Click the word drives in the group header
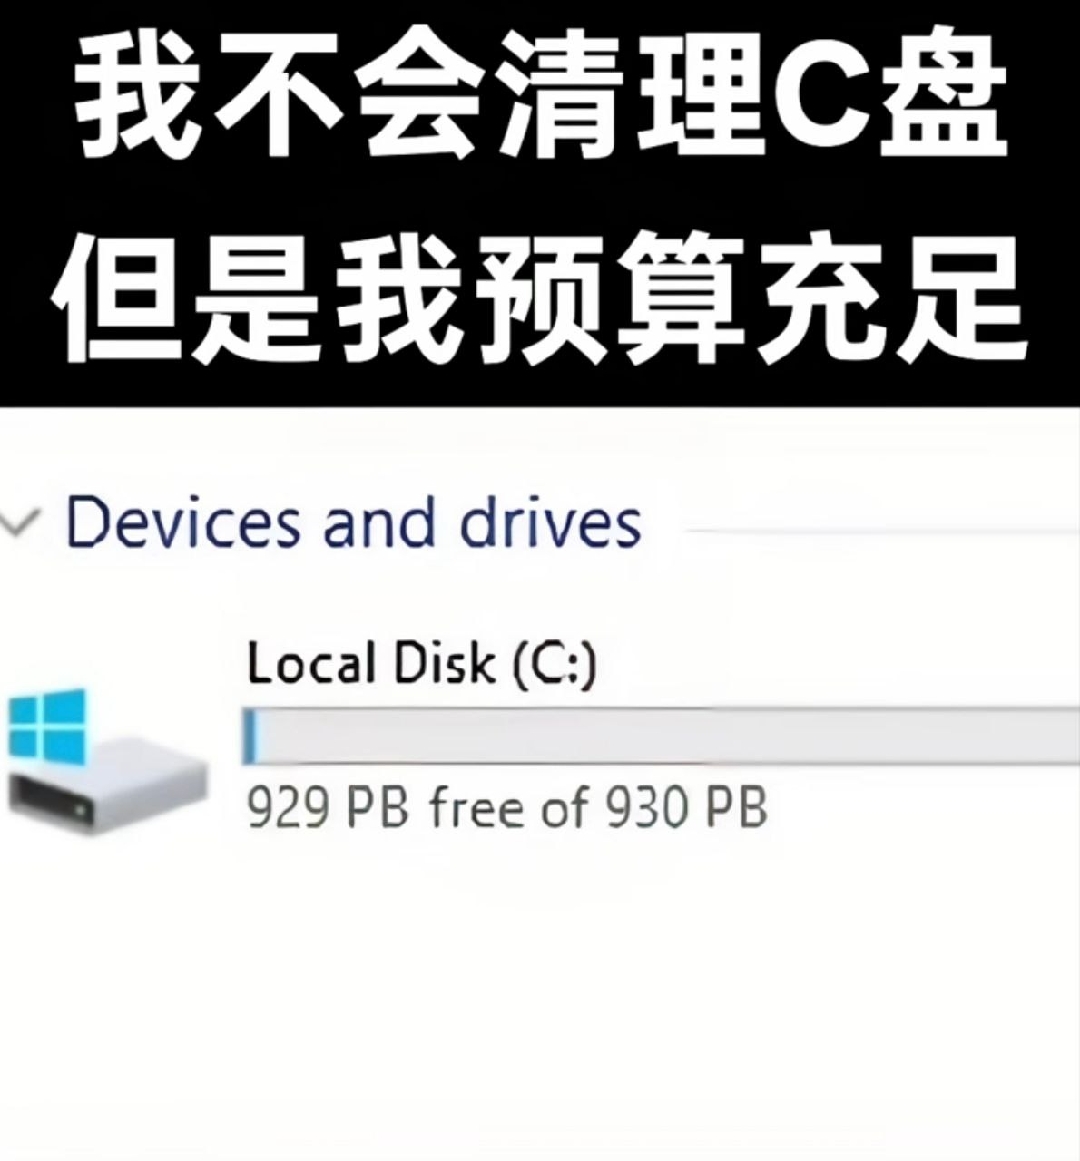The height and width of the screenshot is (1161, 1080). click(551, 523)
